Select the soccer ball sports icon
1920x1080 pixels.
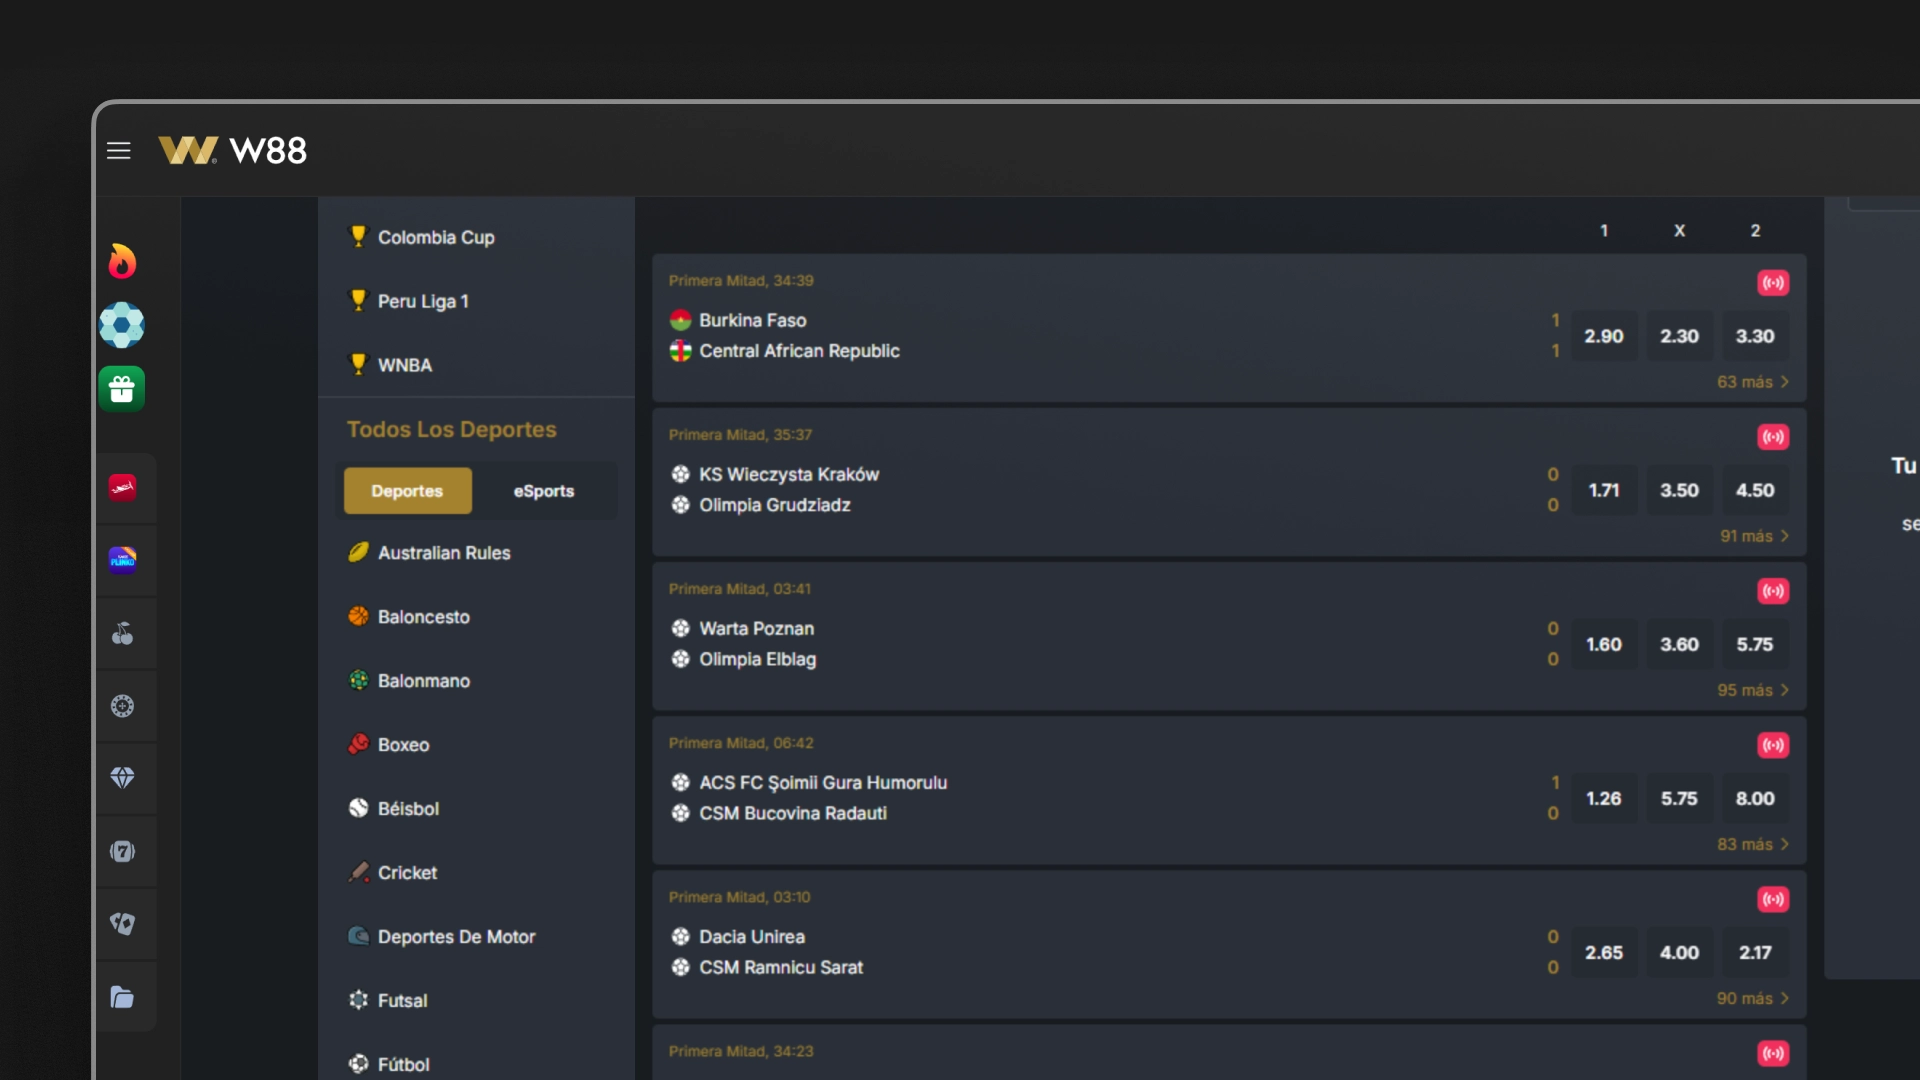pos(122,325)
